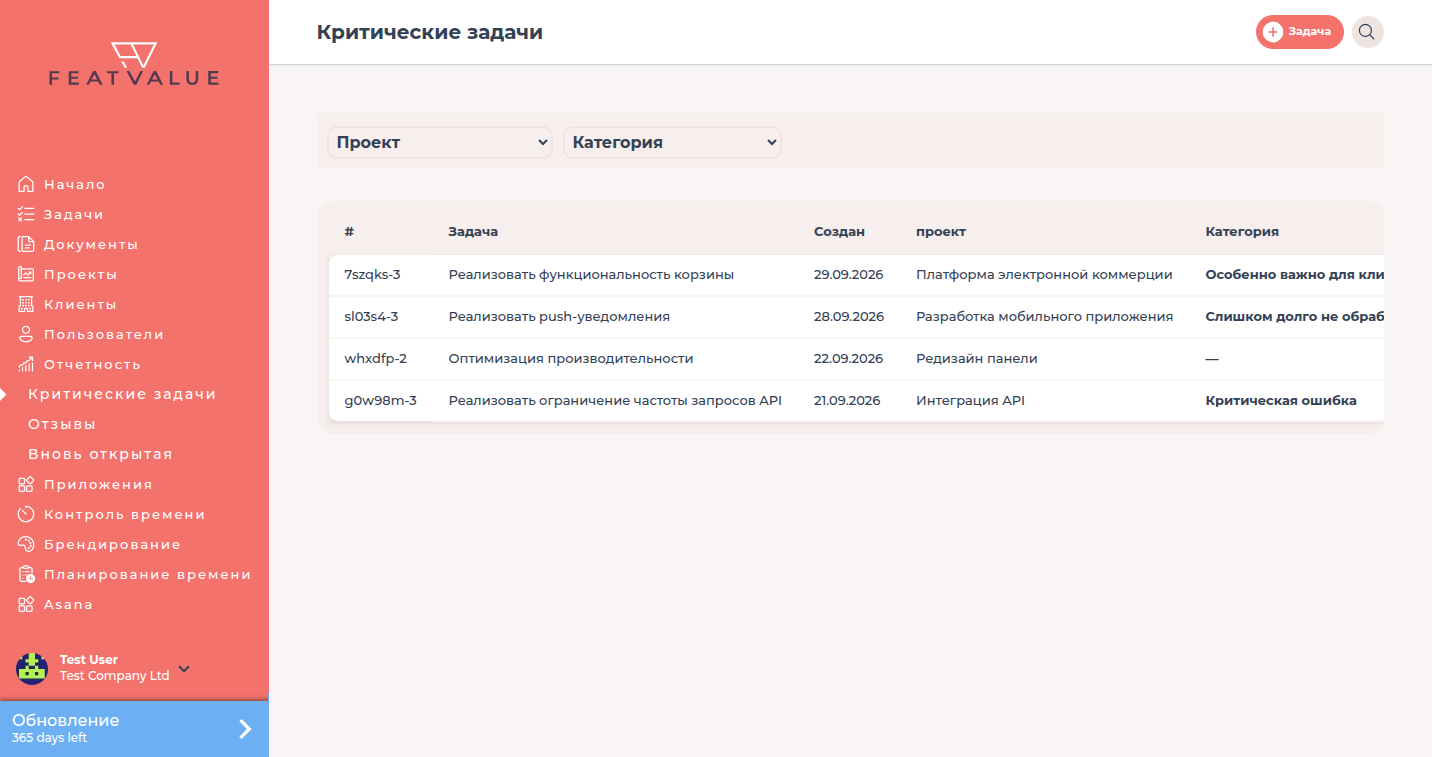
Task: Click the stopwatch icon beside Контроль времени
Action: 26,514
